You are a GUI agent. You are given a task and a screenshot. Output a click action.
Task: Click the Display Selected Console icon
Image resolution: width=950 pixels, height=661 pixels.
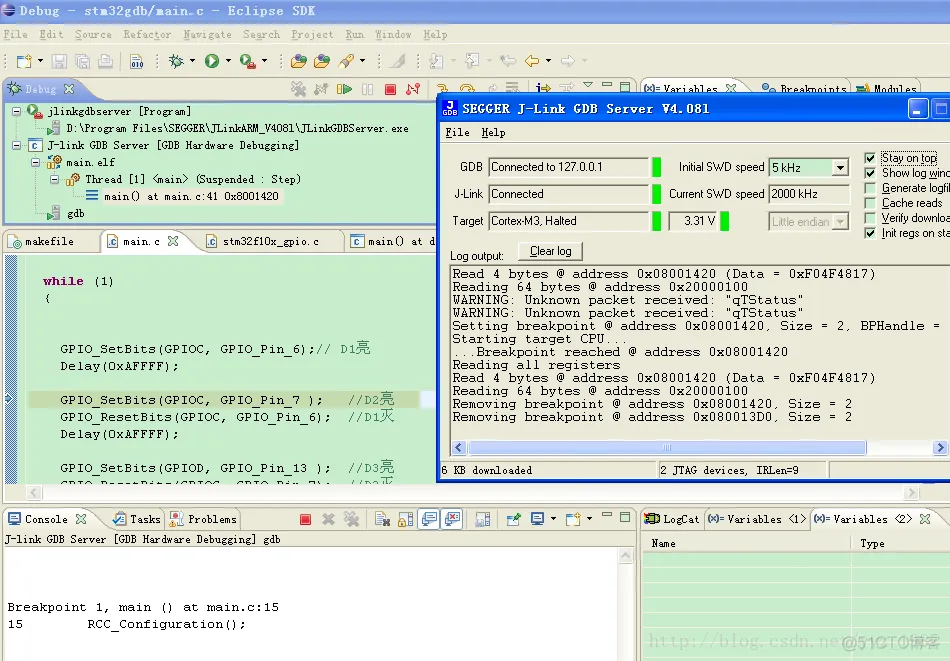click(x=537, y=519)
